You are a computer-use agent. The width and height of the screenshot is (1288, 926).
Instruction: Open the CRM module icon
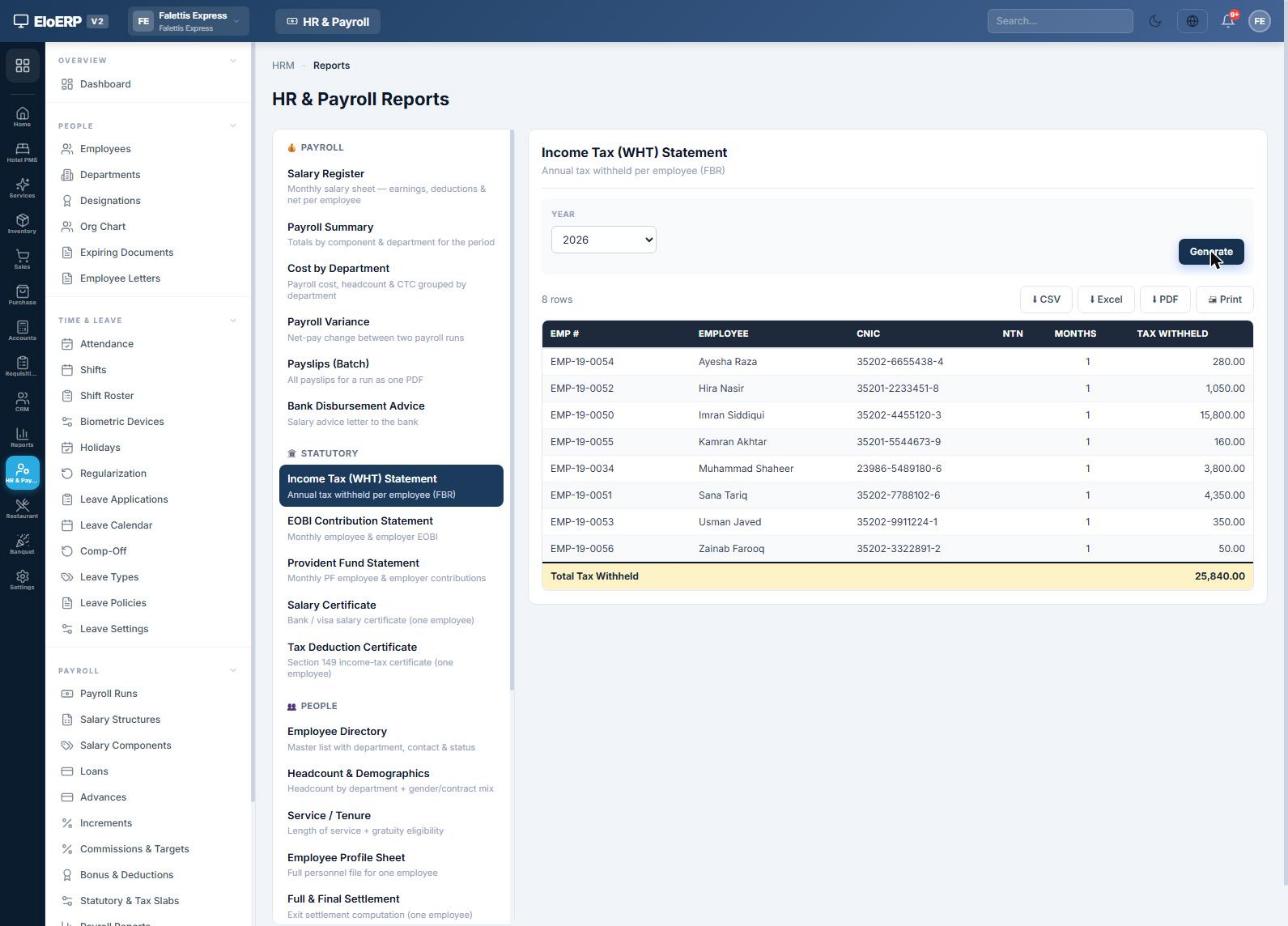[x=22, y=402]
